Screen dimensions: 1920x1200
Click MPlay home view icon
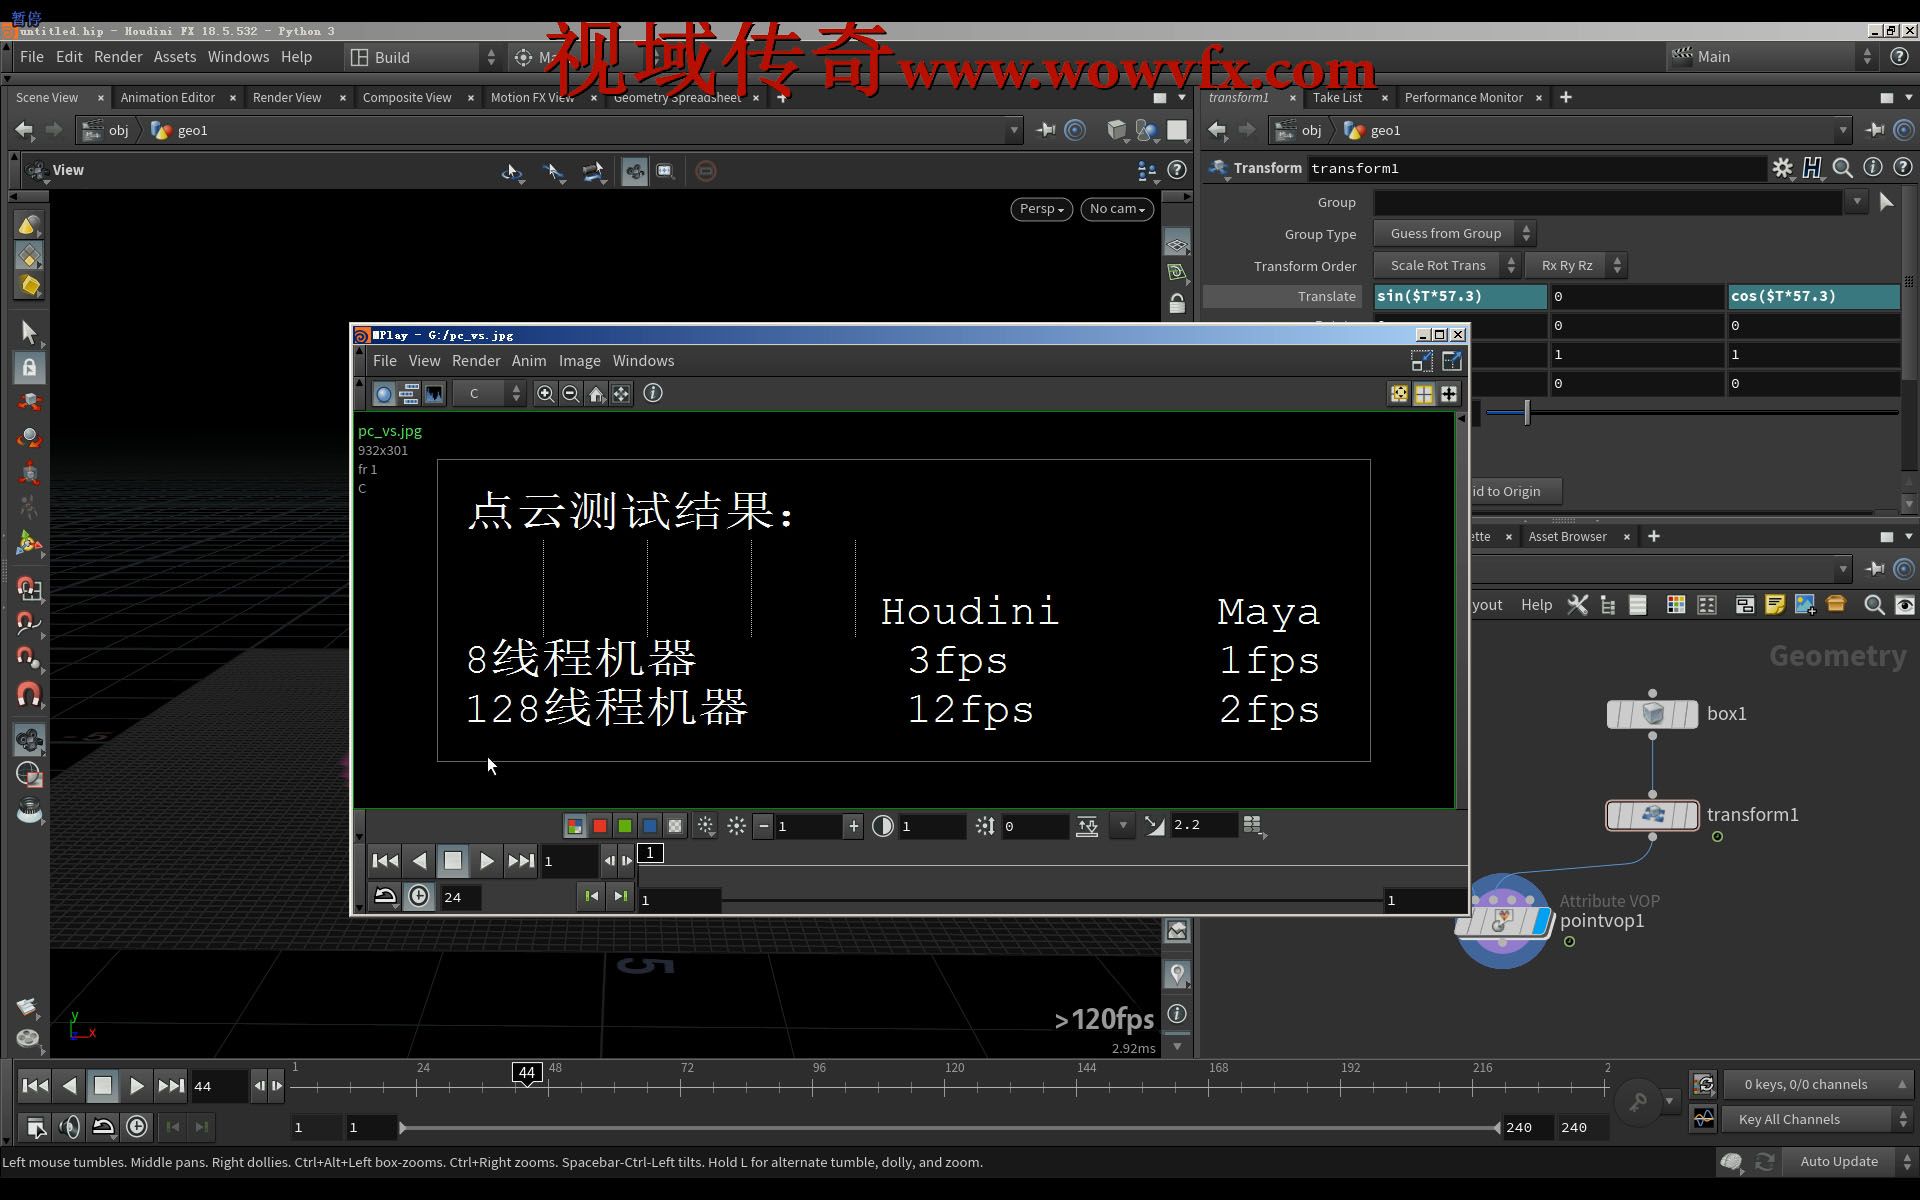click(x=596, y=394)
